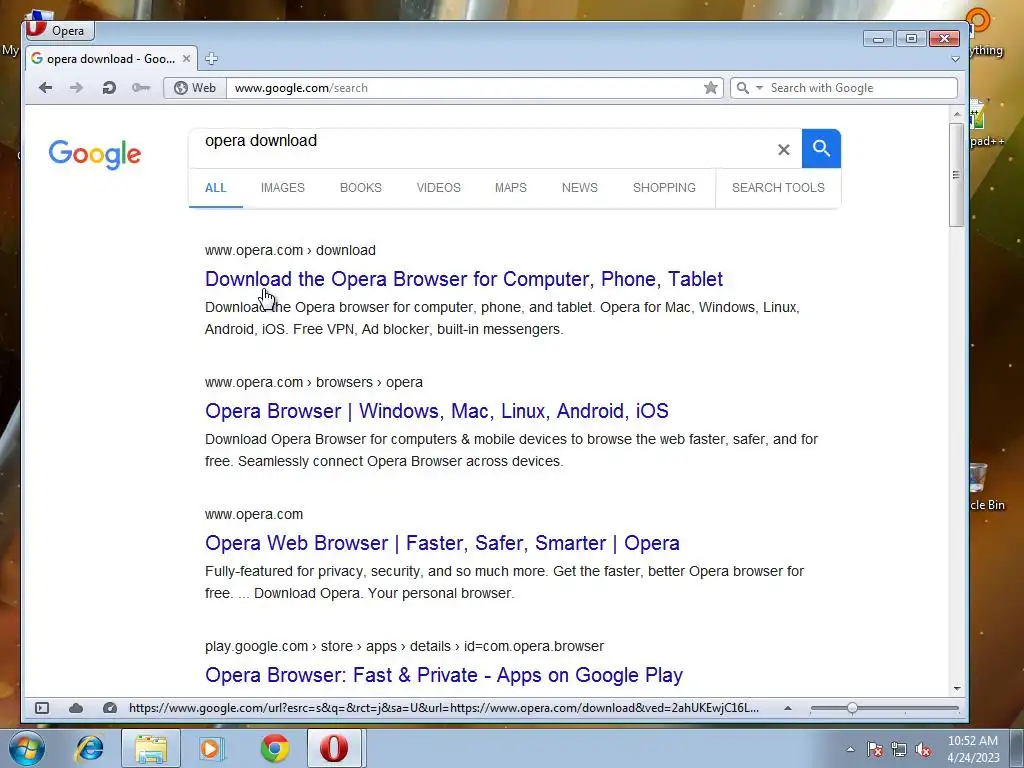Open Windows Media Player from the taskbar
Screen dimensions: 1024x768
pos(211,748)
